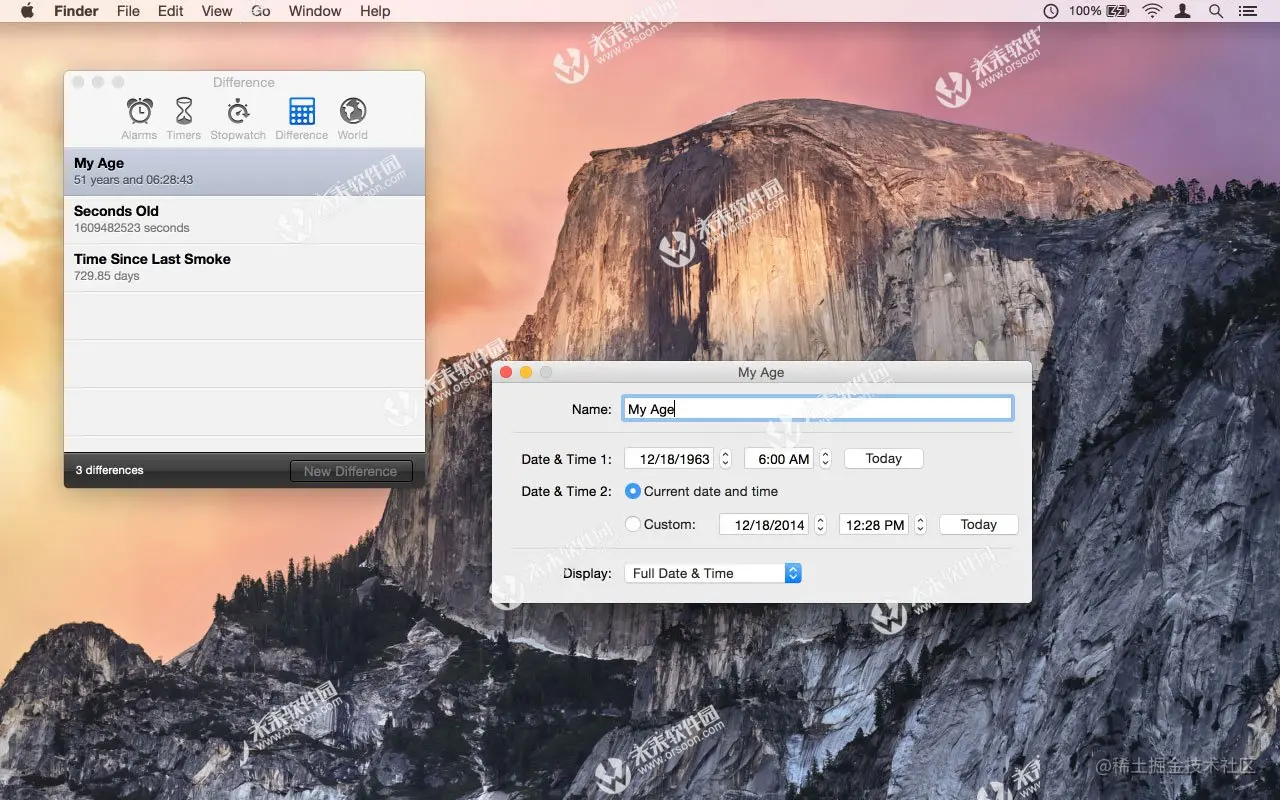Click the battery status icon
Image resolution: width=1280 pixels, height=800 pixels.
(1118, 11)
